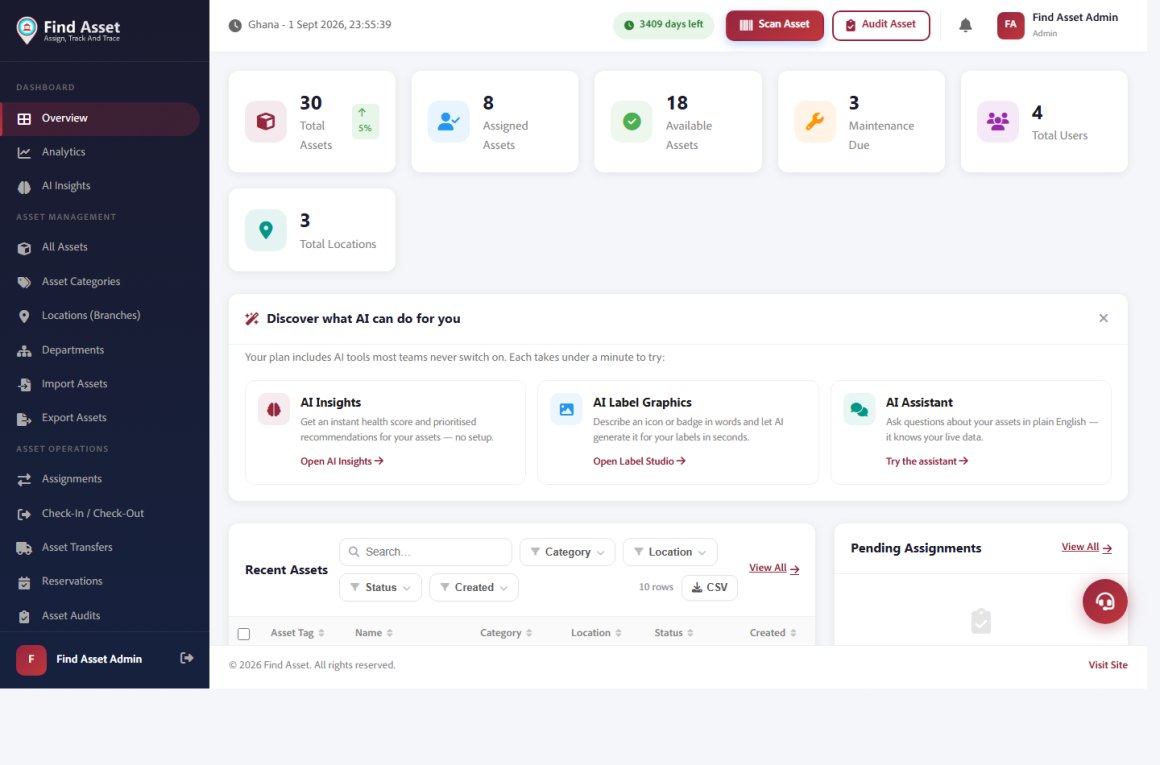The width and height of the screenshot is (1160, 765).
Task: Click the Find Asset logo pin icon
Action: [x=27, y=30]
